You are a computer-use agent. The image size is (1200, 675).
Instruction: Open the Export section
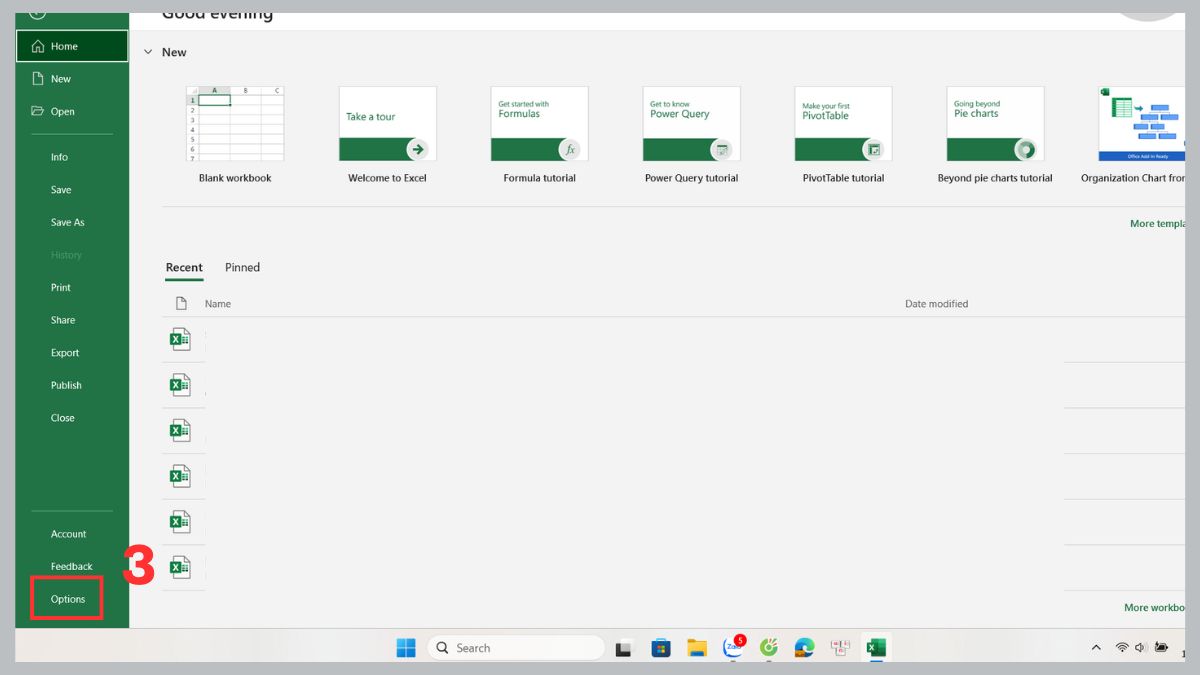(65, 353)
